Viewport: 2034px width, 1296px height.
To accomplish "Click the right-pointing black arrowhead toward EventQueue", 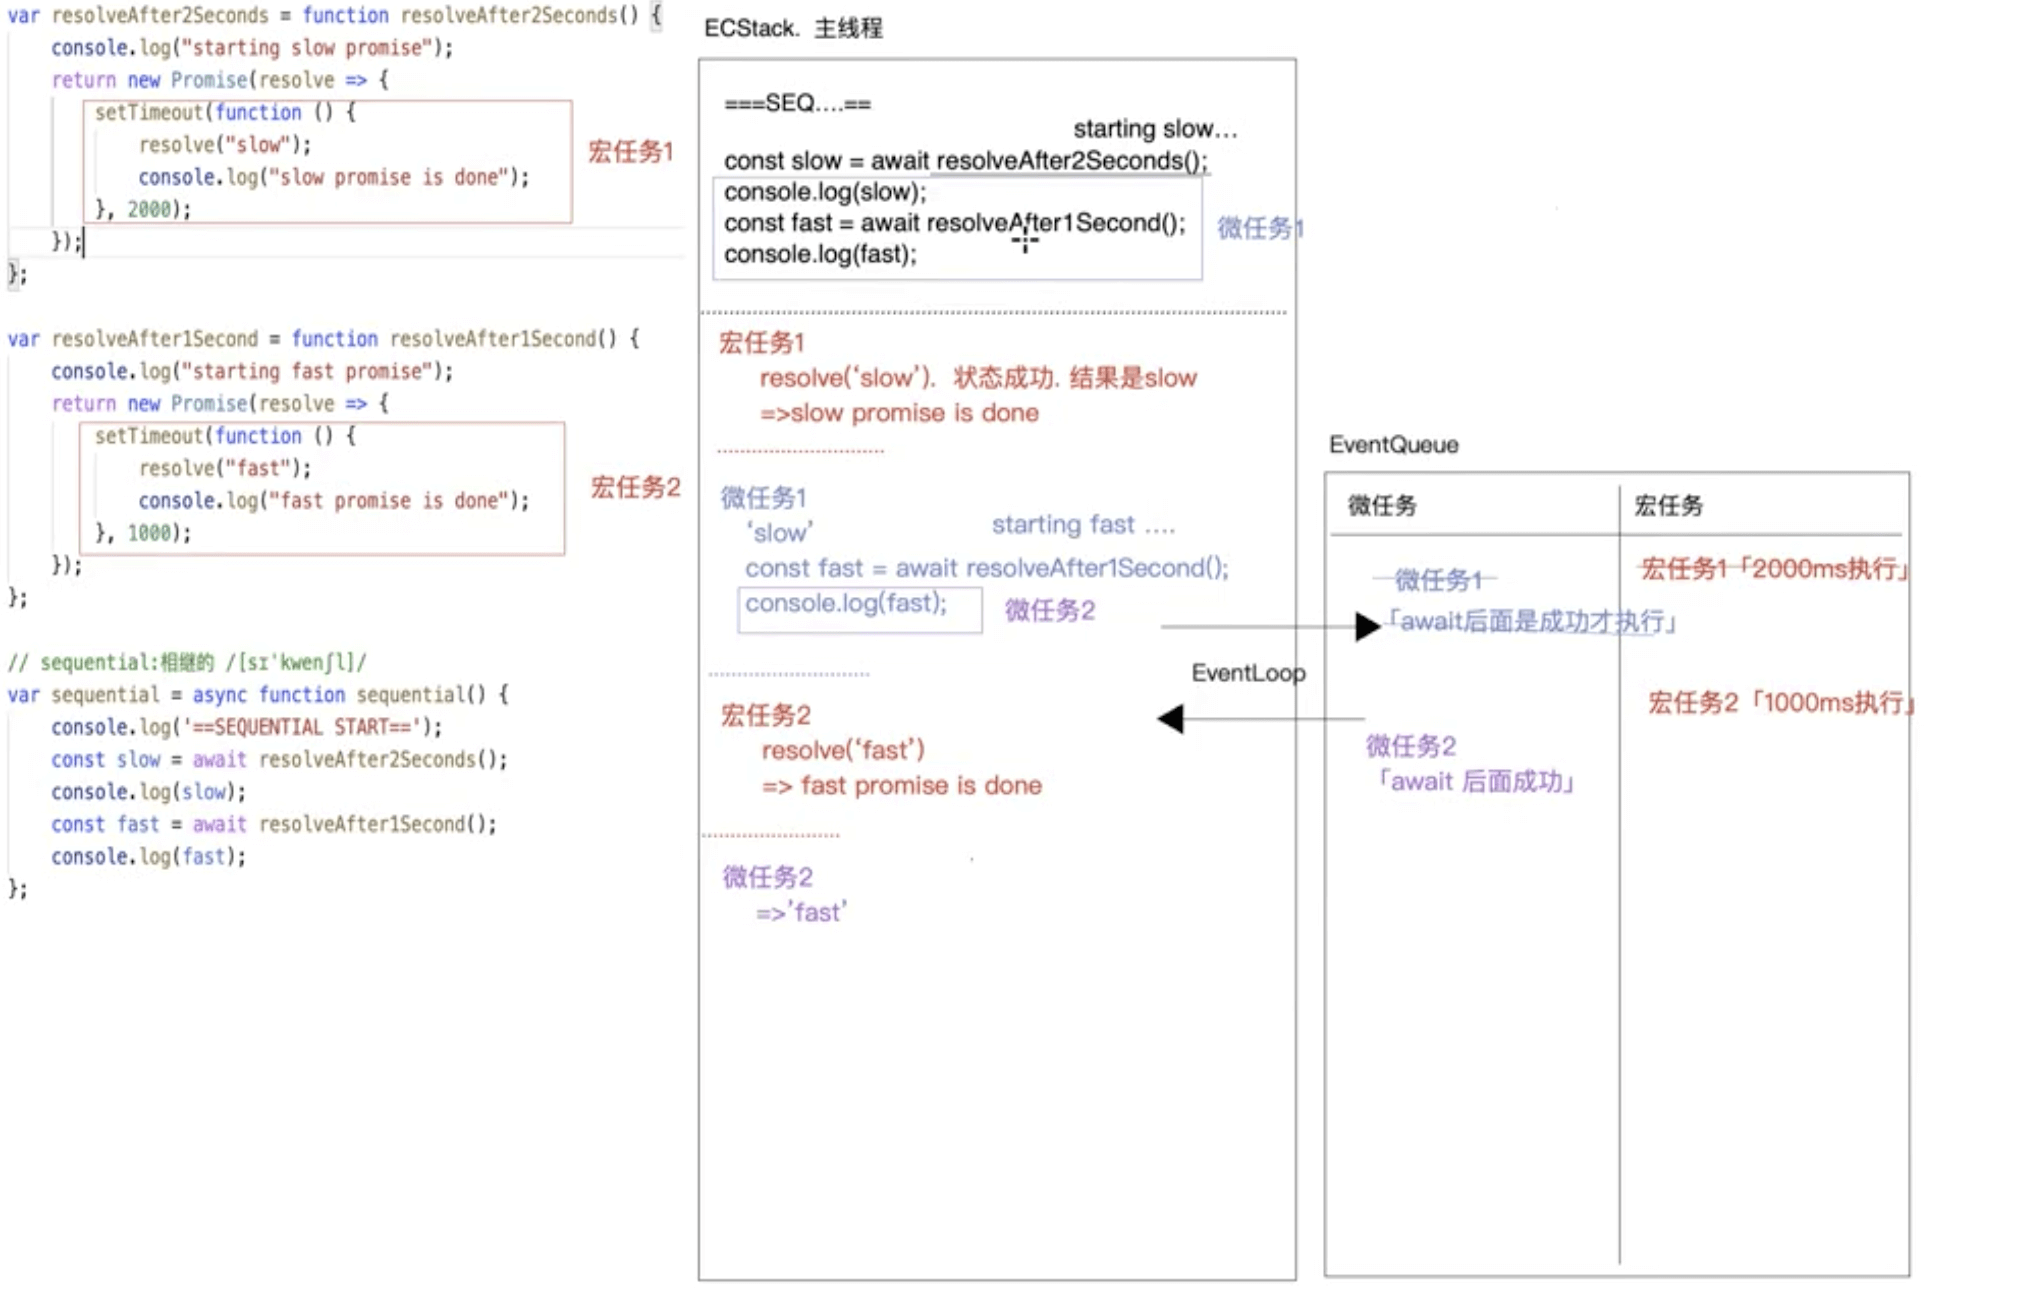I will click(1366, 627).
